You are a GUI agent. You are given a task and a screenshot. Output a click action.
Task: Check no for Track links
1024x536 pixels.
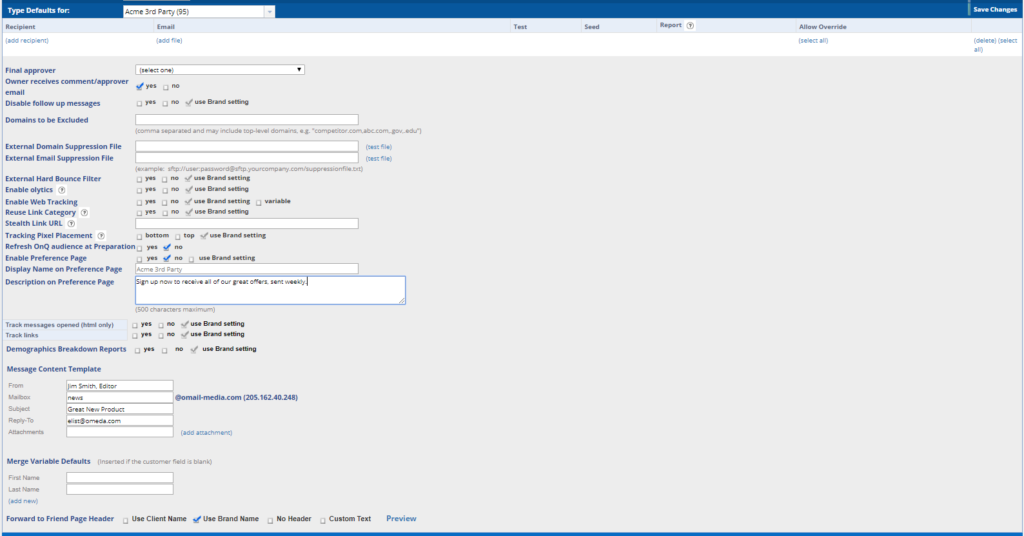(x=161, y=336)
